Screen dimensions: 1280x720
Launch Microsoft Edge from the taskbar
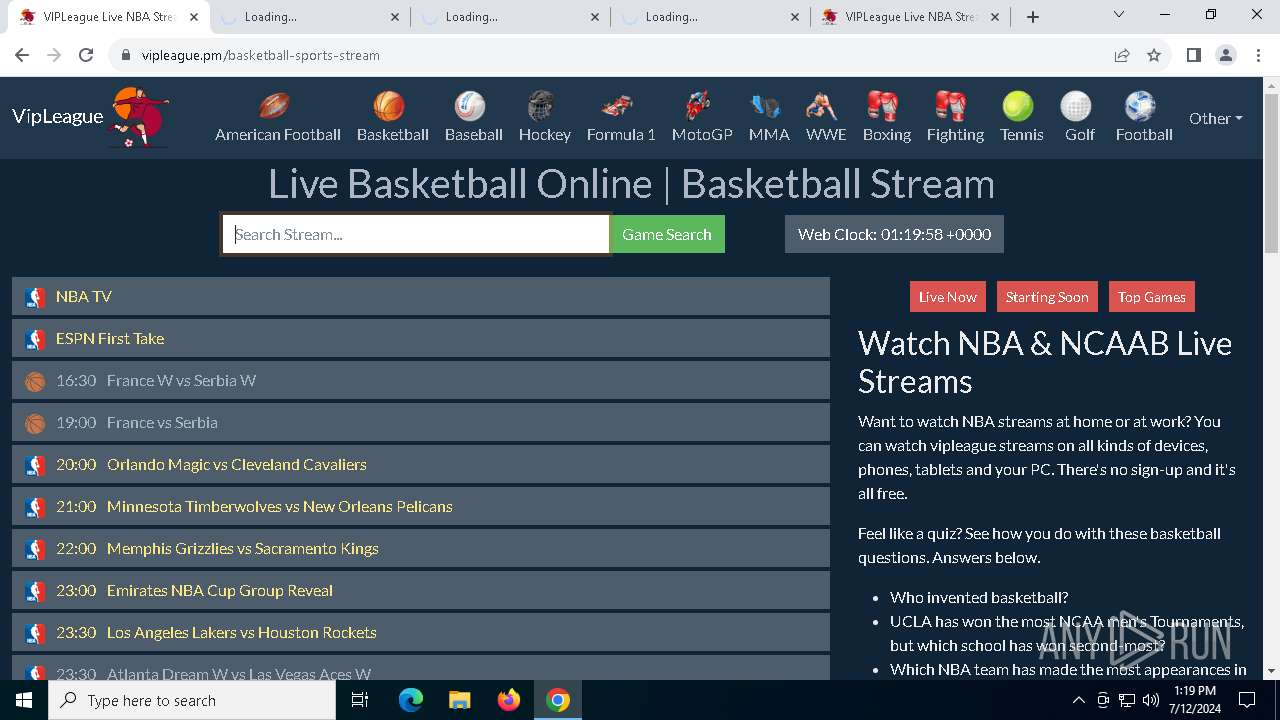coord(411,700)
